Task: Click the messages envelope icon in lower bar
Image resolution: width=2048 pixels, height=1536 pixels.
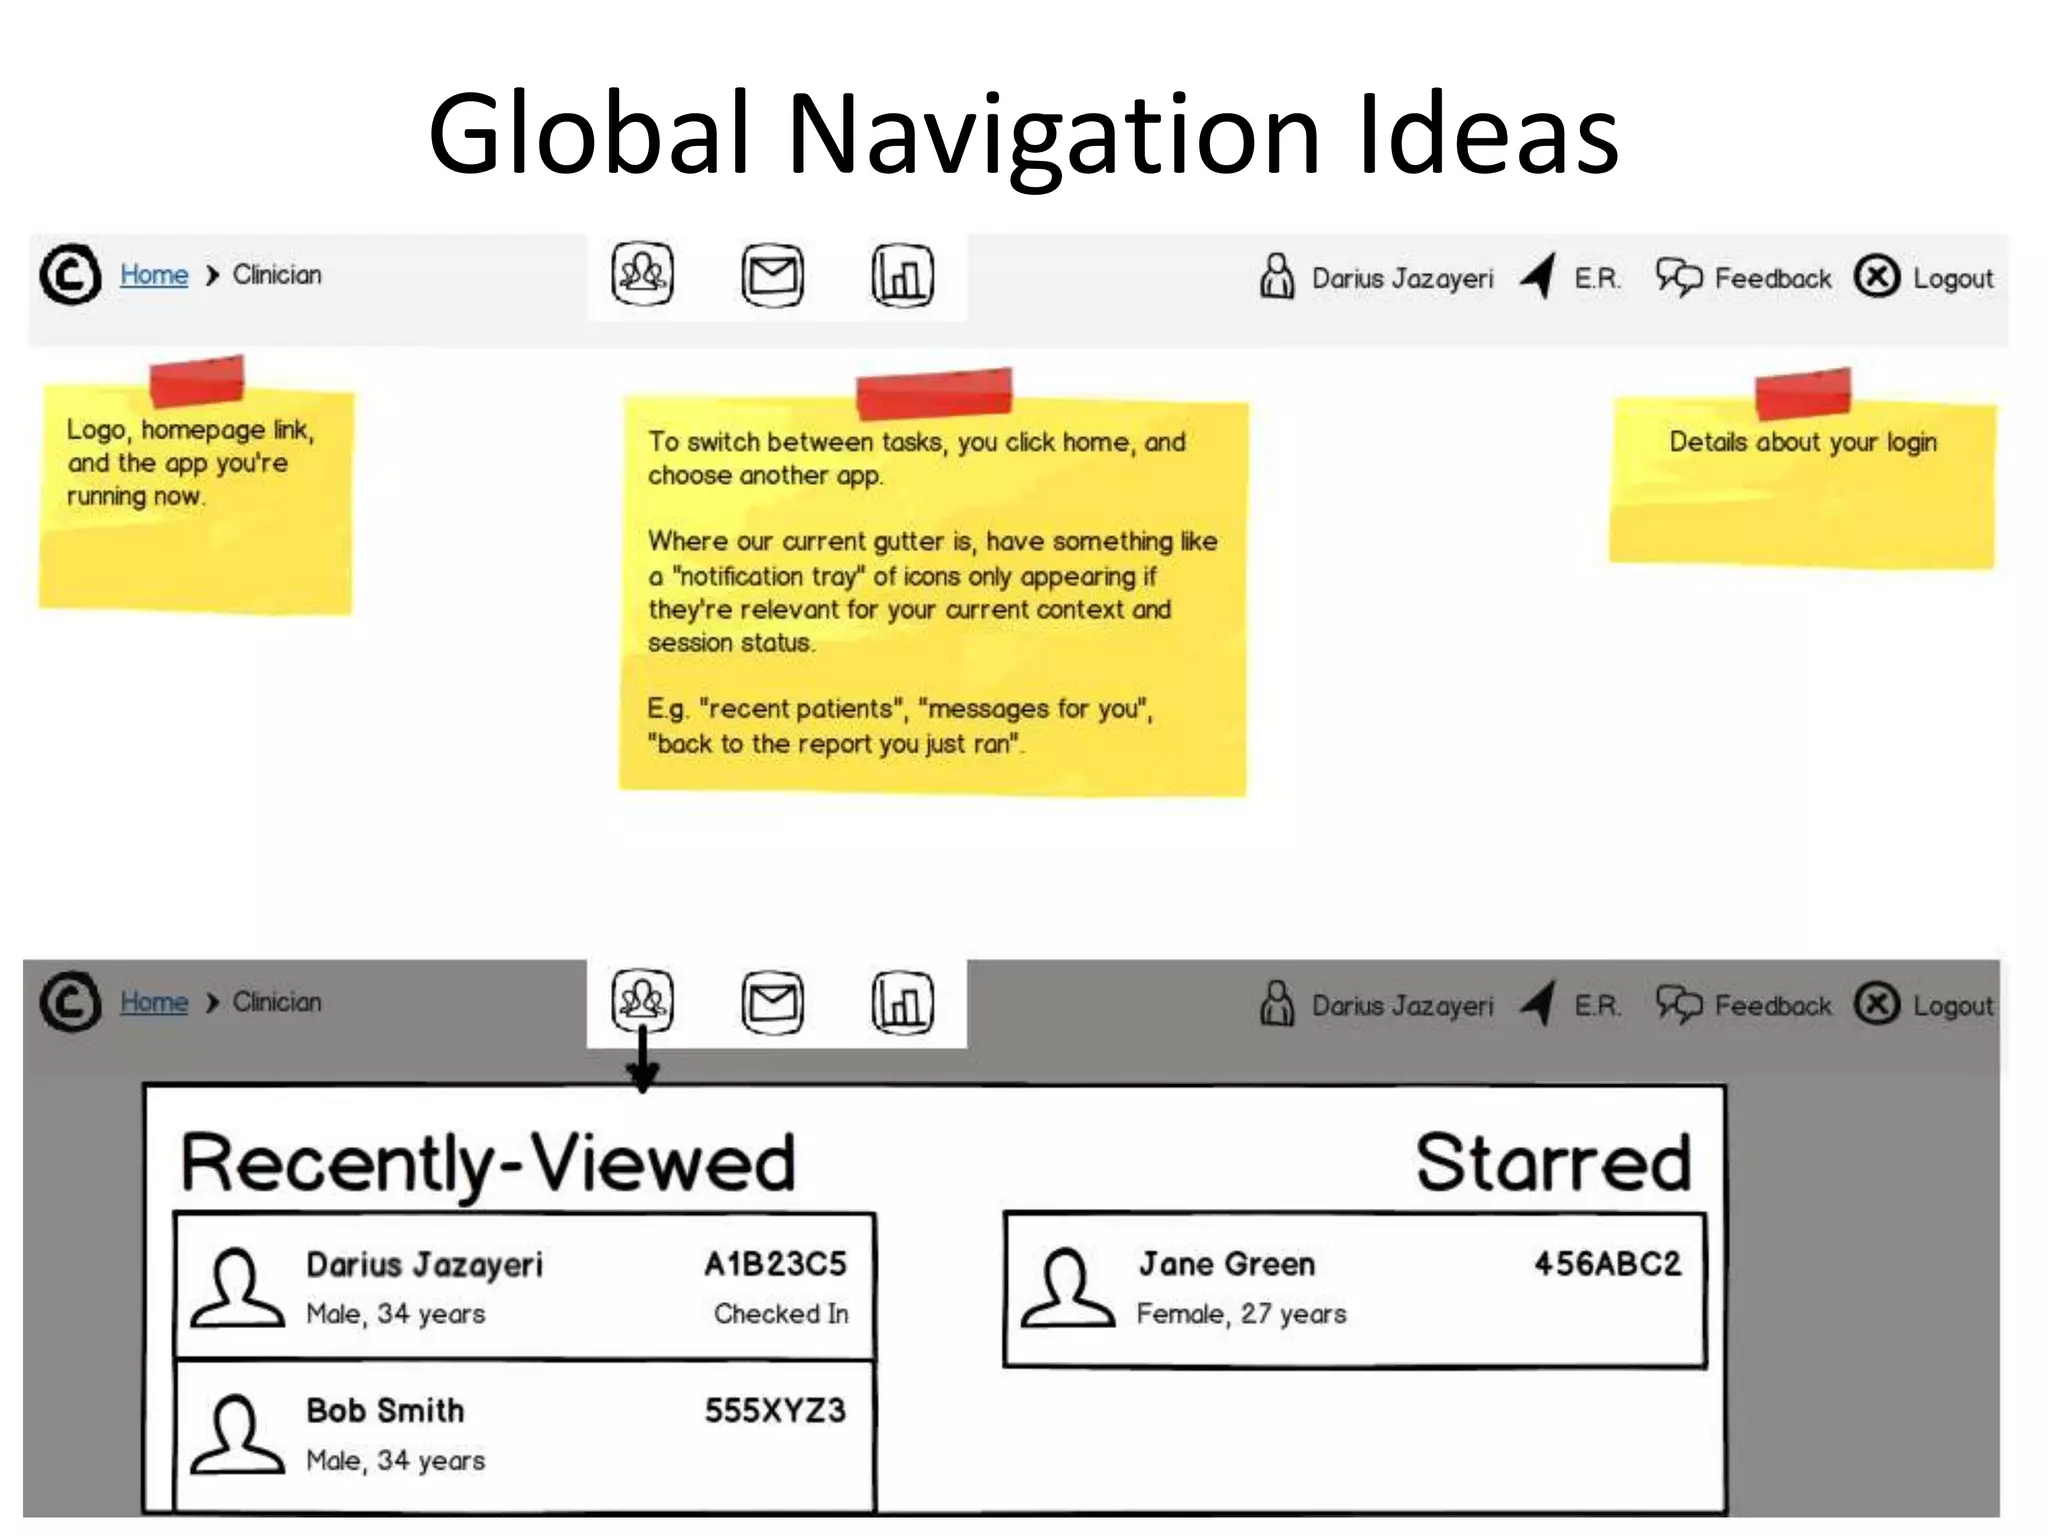Action: (772, 1002)
